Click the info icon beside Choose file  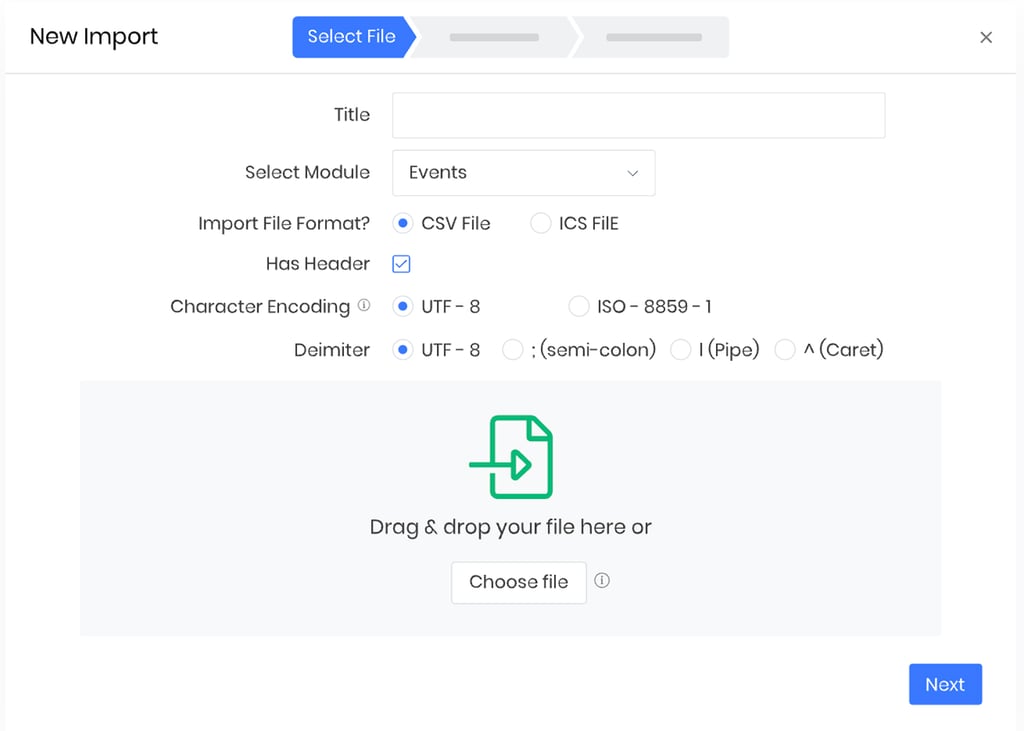[602, 579]
